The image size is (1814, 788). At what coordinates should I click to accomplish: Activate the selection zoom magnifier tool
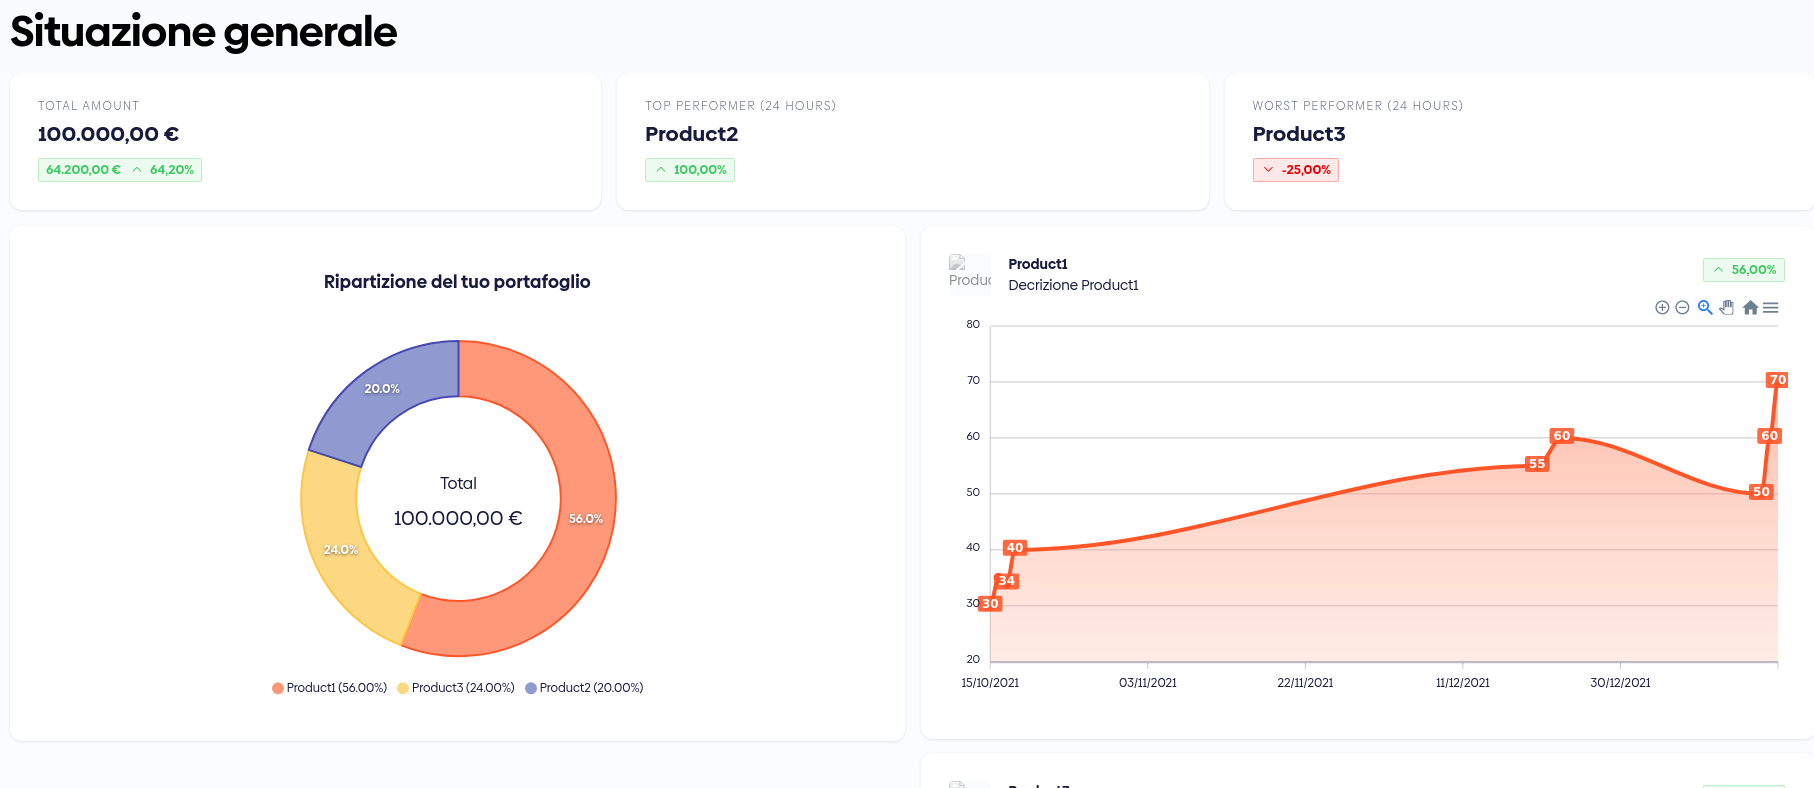pyautogui.click(x=1705, y=308)
